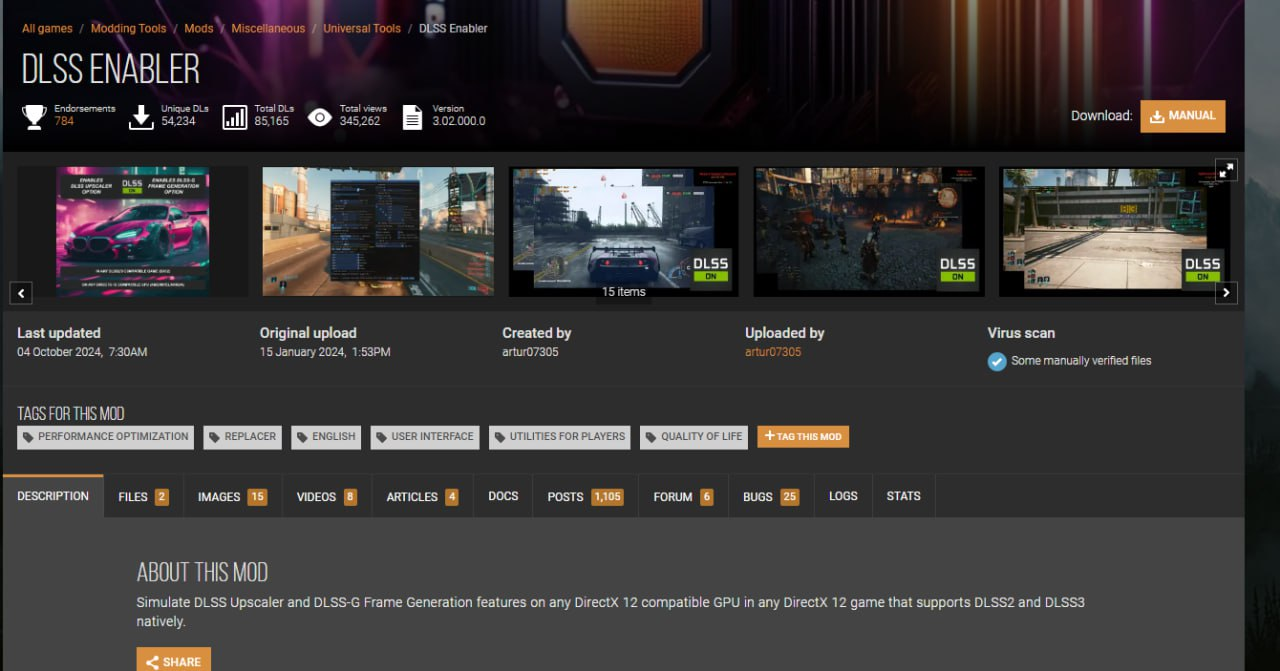Open the pink car promo thumbnail

[x=133, y=231]
